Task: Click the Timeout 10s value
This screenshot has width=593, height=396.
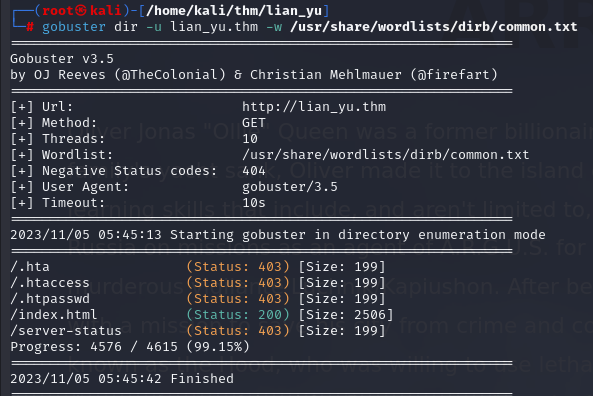Action: 254,203
